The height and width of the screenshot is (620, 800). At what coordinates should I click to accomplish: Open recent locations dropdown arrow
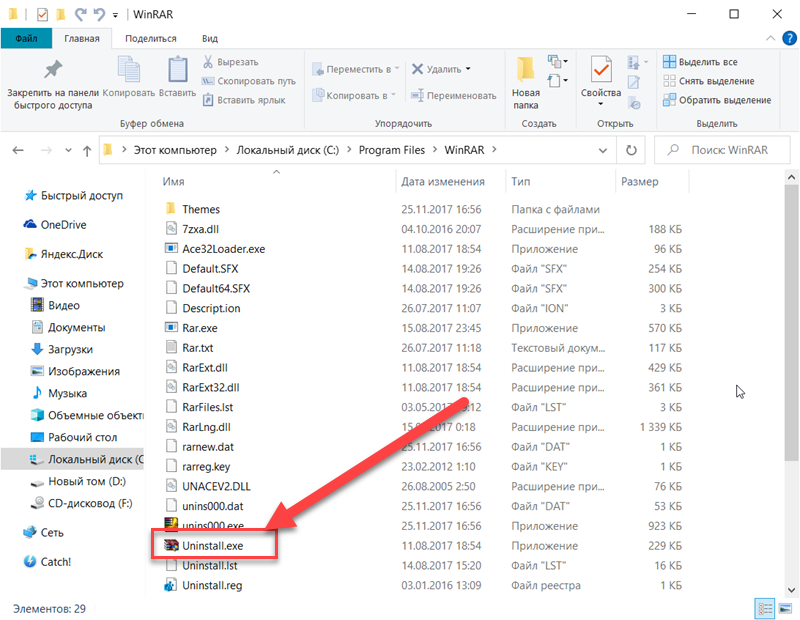[68, 151]
